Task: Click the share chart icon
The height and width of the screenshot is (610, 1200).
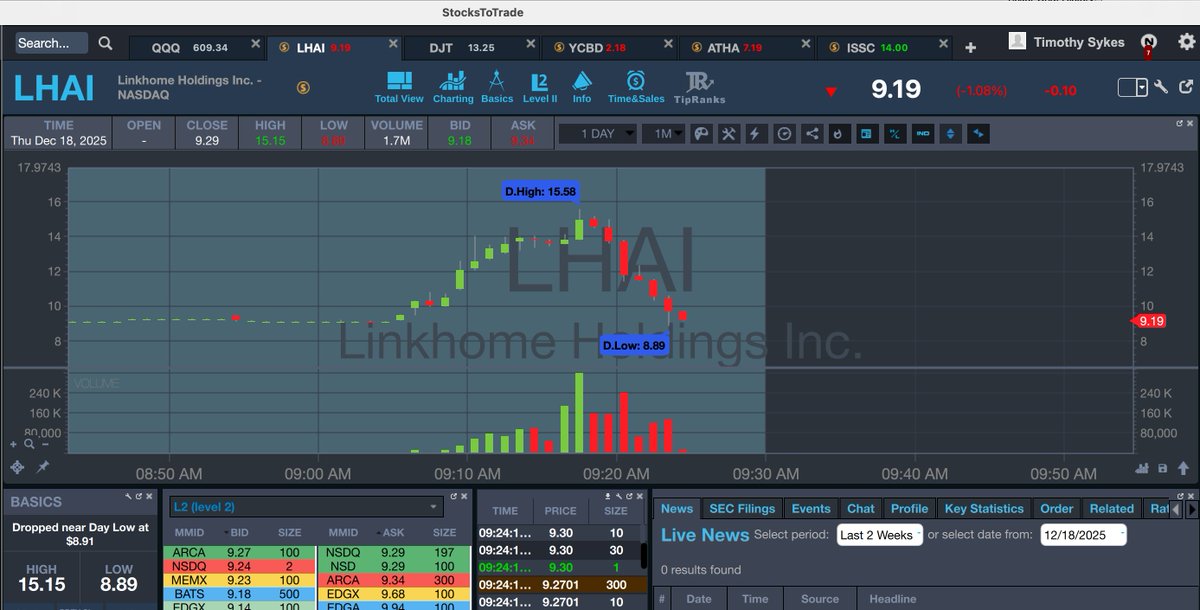Action: tap(812, 133)
